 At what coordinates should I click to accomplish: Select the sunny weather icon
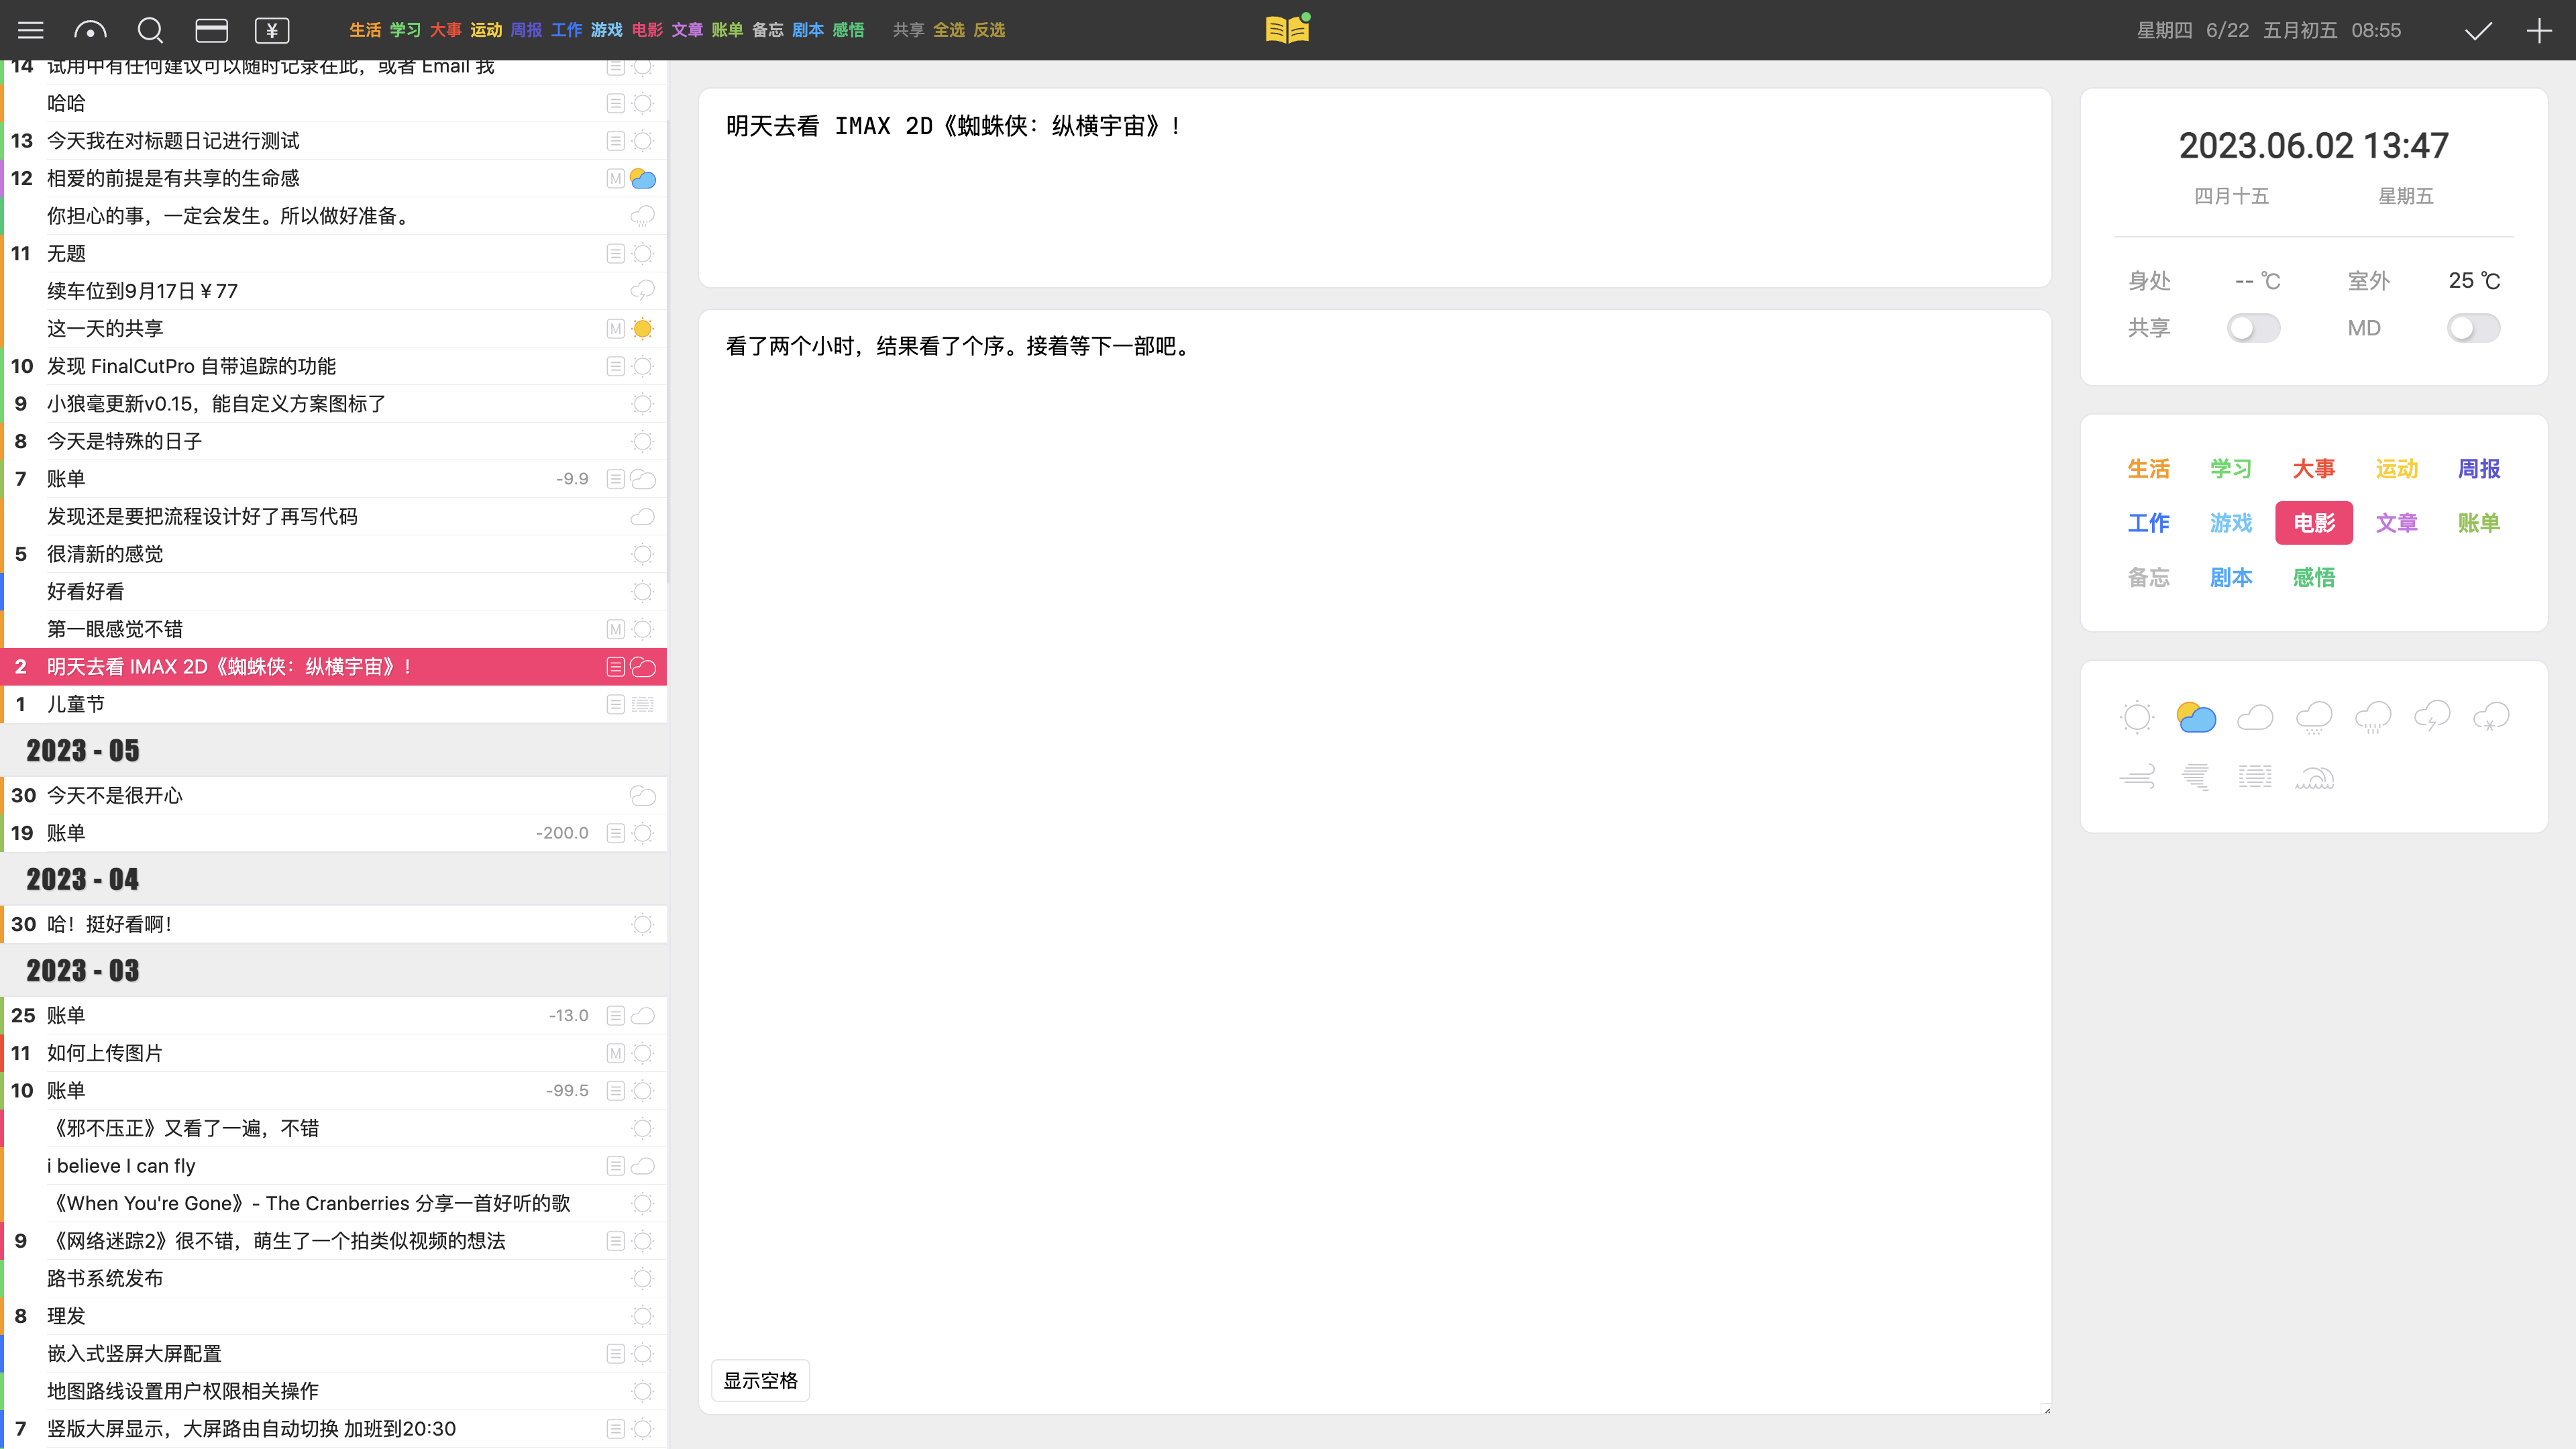[2137, 717]
